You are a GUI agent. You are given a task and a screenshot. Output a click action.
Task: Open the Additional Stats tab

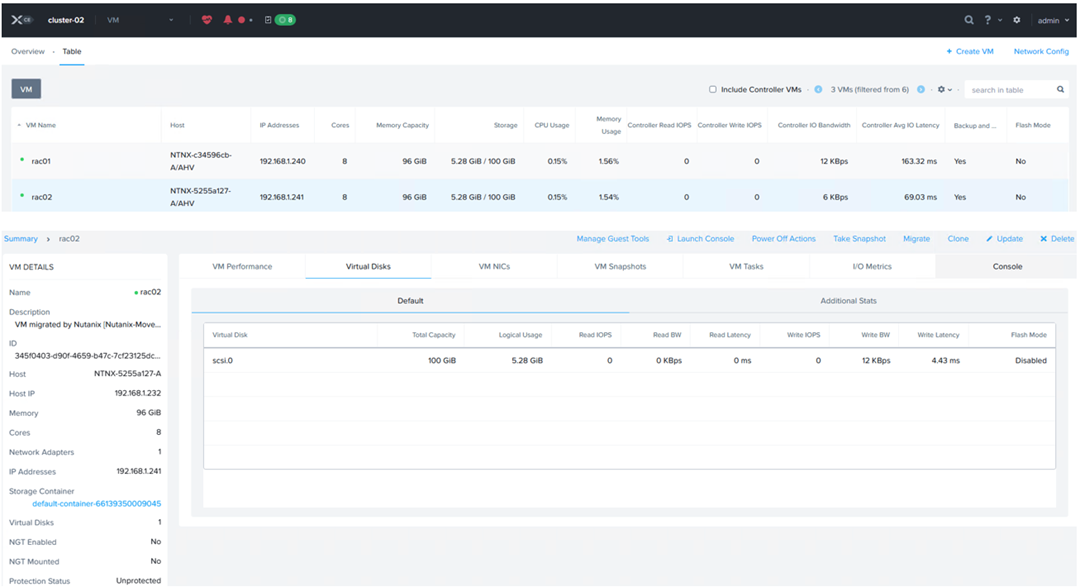click(x=848, y=300)
